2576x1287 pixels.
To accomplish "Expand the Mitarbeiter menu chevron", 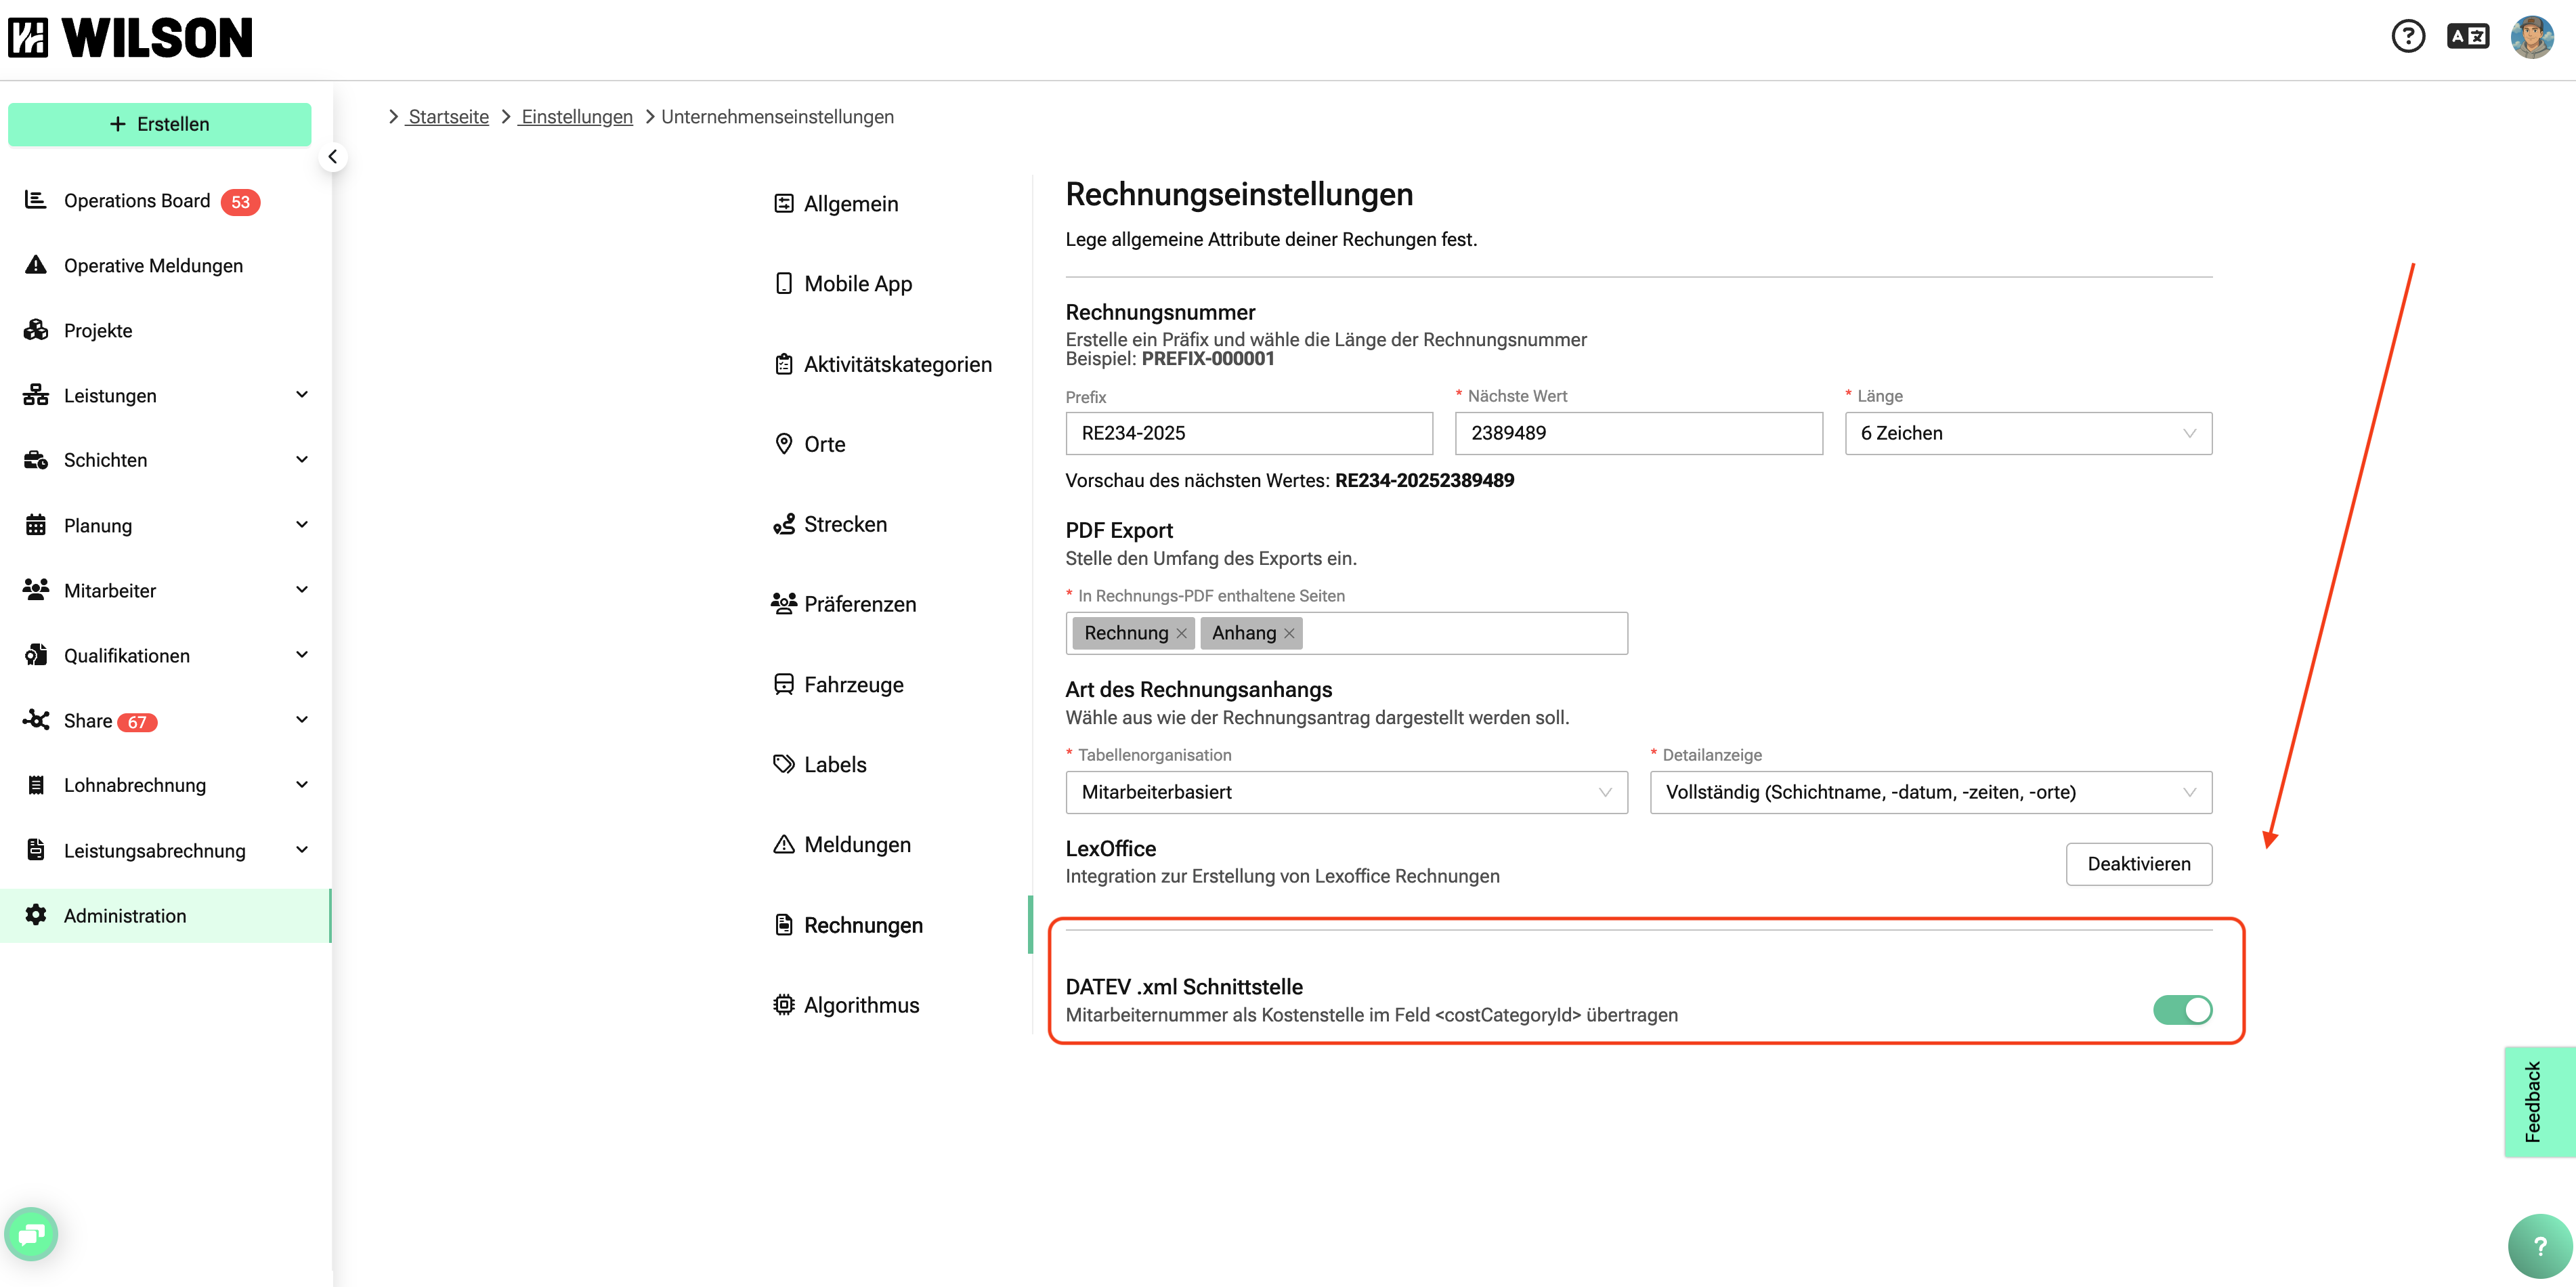I will (x=302, y=590).
